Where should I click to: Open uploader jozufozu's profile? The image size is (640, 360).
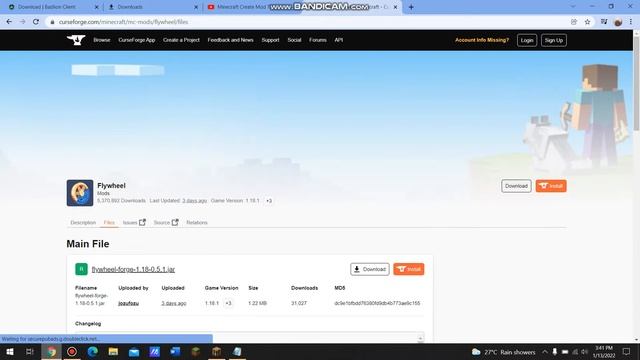129,303
